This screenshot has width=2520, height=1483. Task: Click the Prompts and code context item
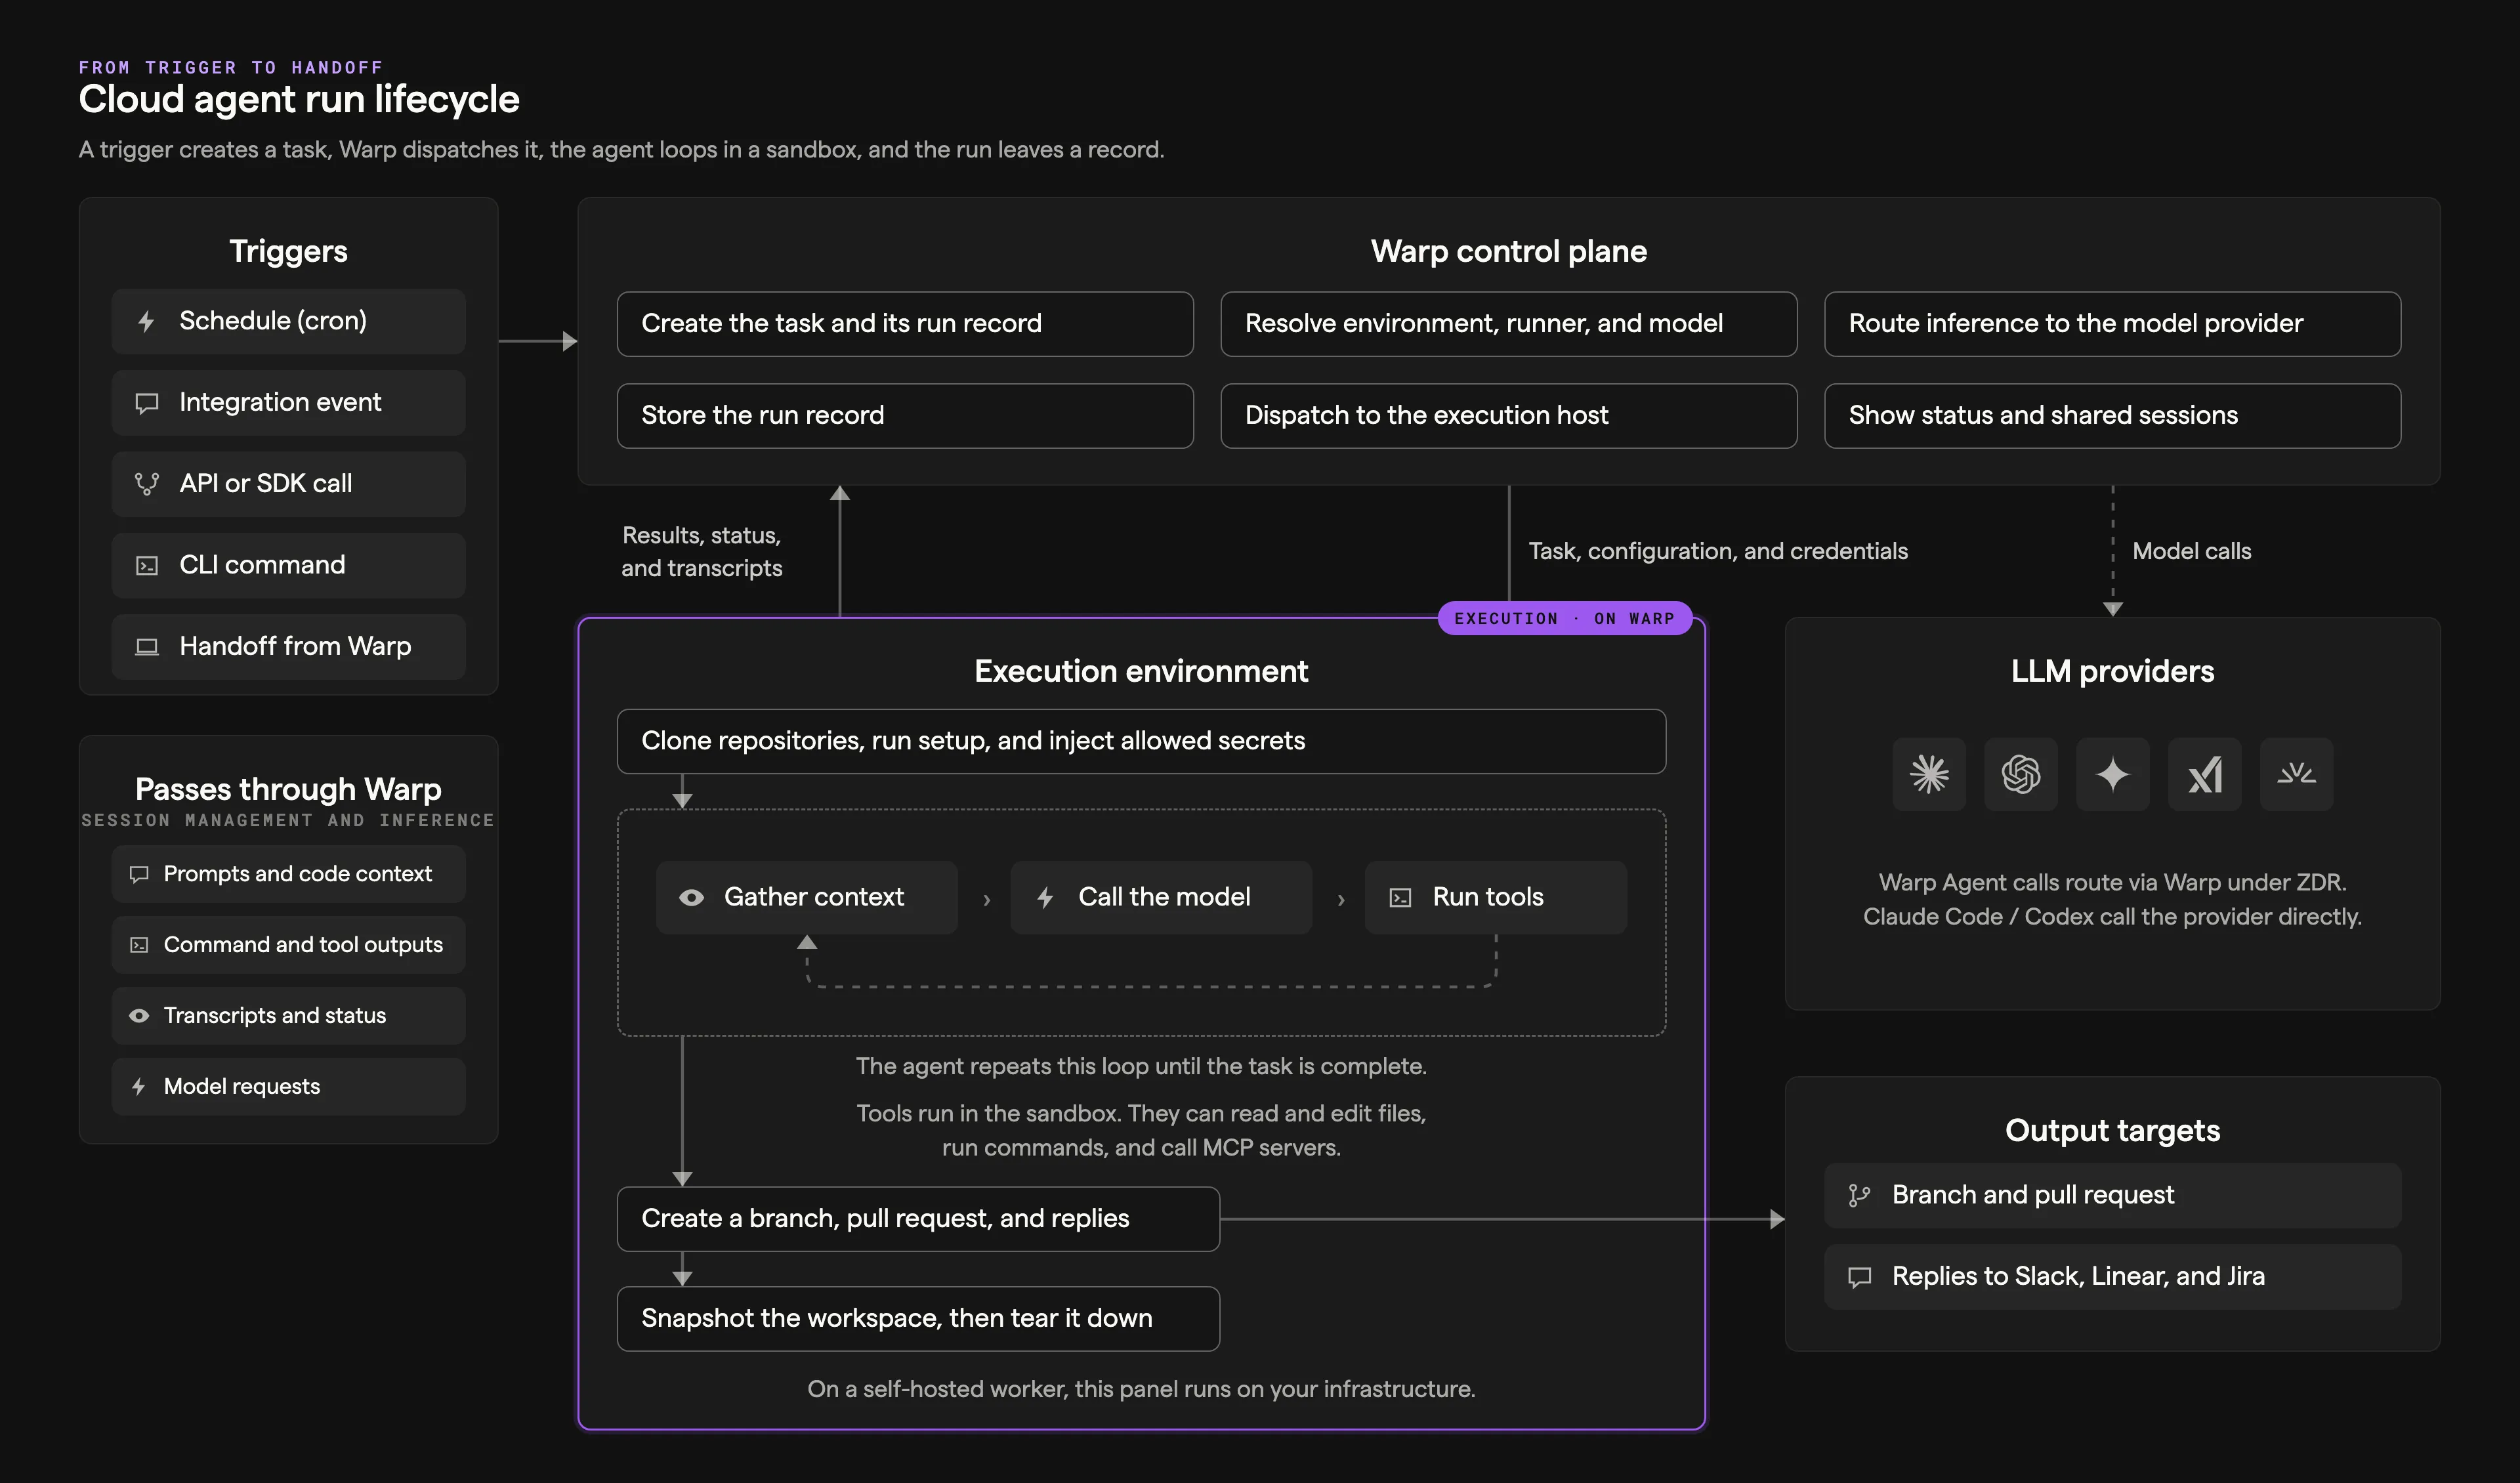tap(289, 874)
